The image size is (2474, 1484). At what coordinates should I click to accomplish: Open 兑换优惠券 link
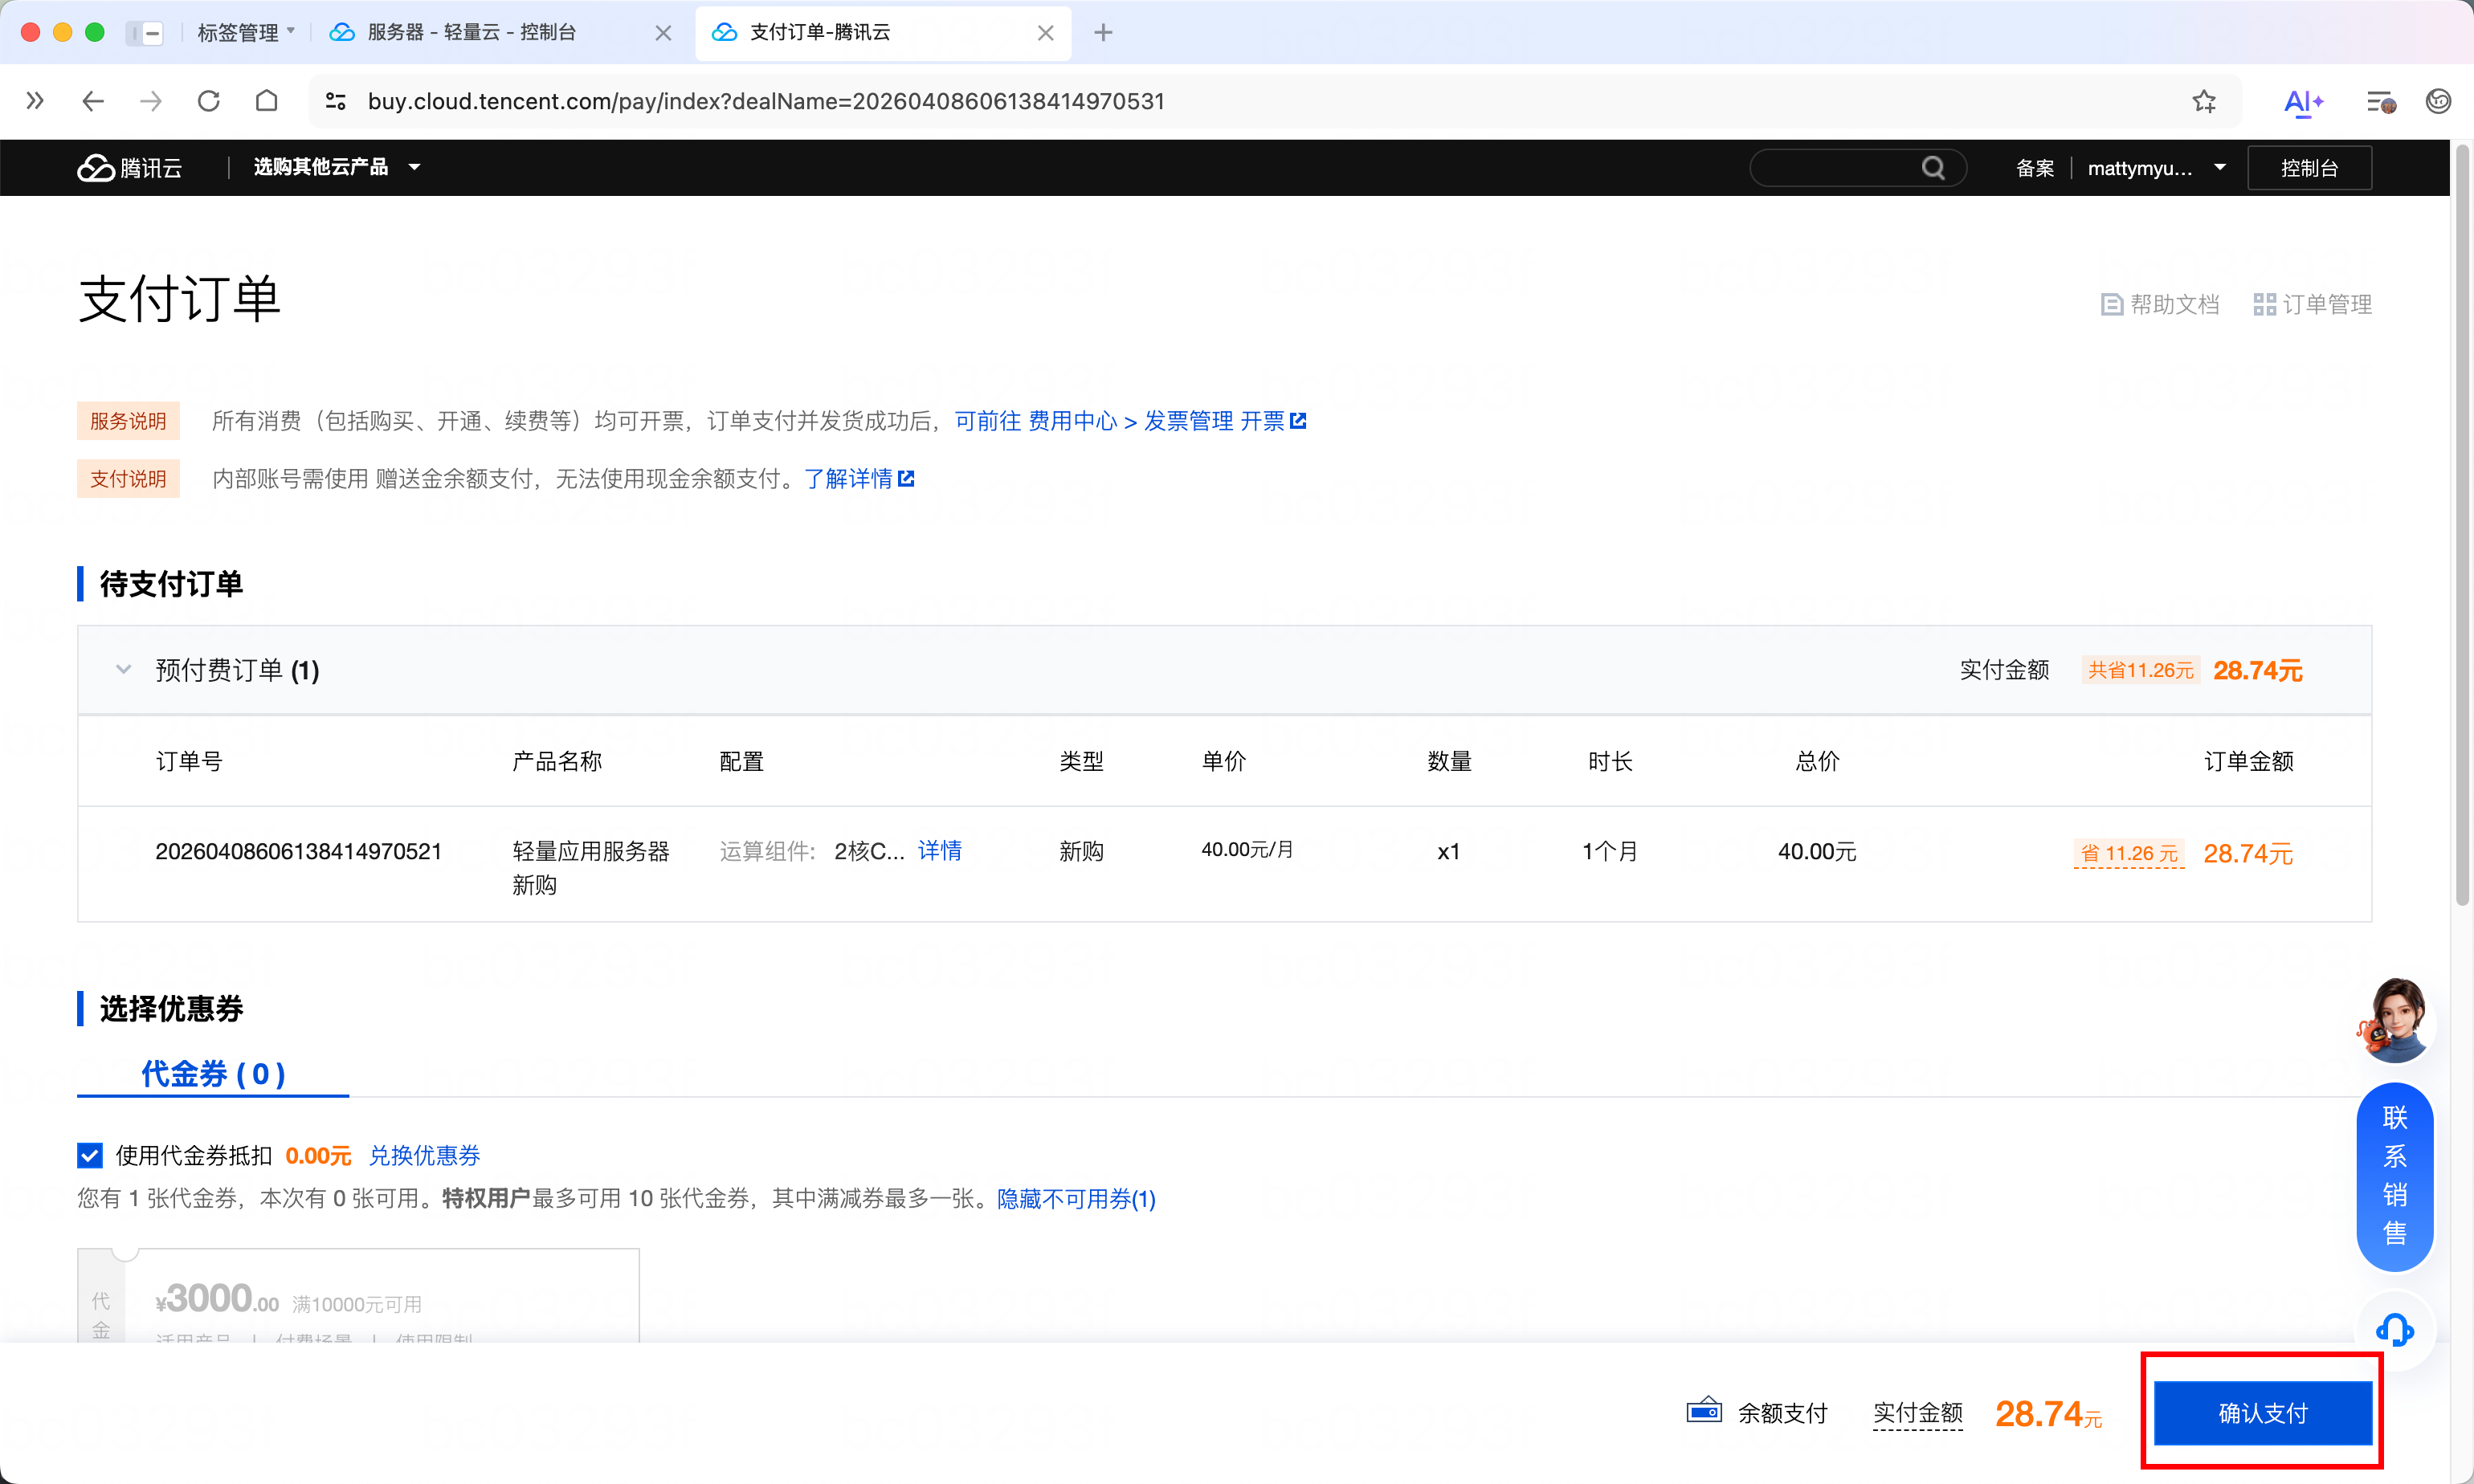[424, 1156]
